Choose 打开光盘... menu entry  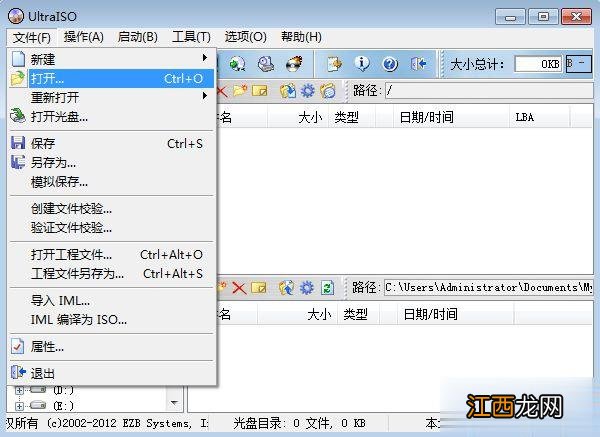click(112, 116)
